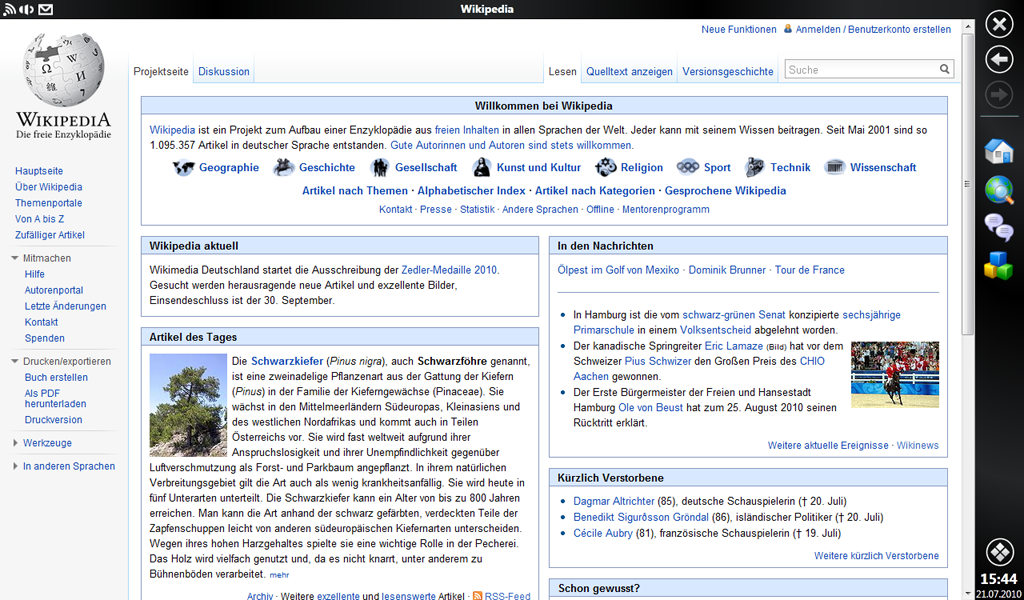
Task: Click the Zufälliger Artikel sidebar link
Action: 50,235
